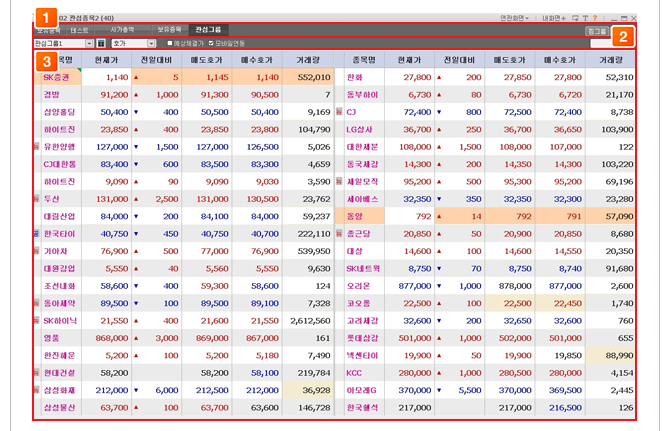
Task: Select the LG상사 stock name
Action: [x=359, y=129]
